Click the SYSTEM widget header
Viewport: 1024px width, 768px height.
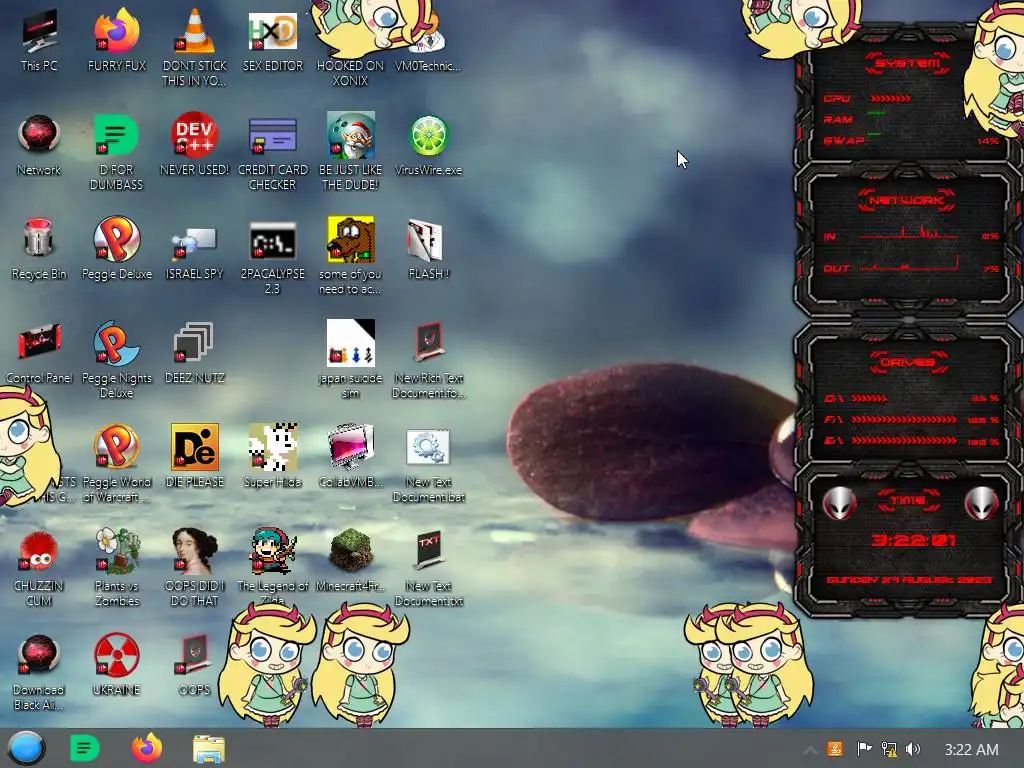(907, 63)
